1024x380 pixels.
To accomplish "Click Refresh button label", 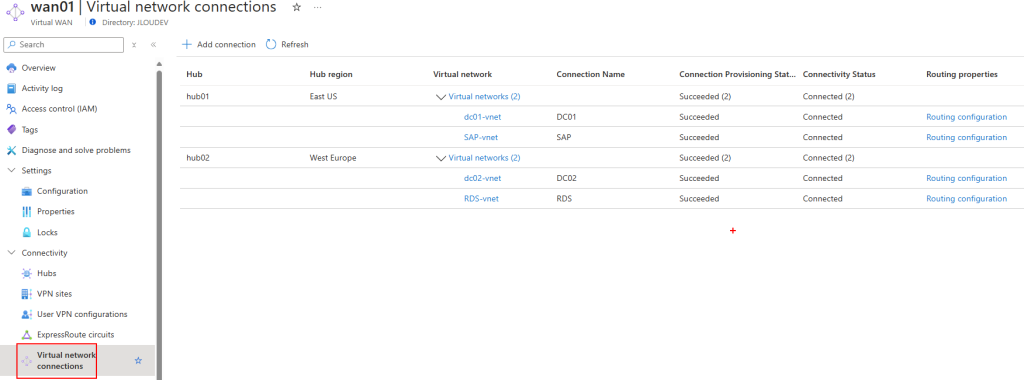I will [295, 44].
